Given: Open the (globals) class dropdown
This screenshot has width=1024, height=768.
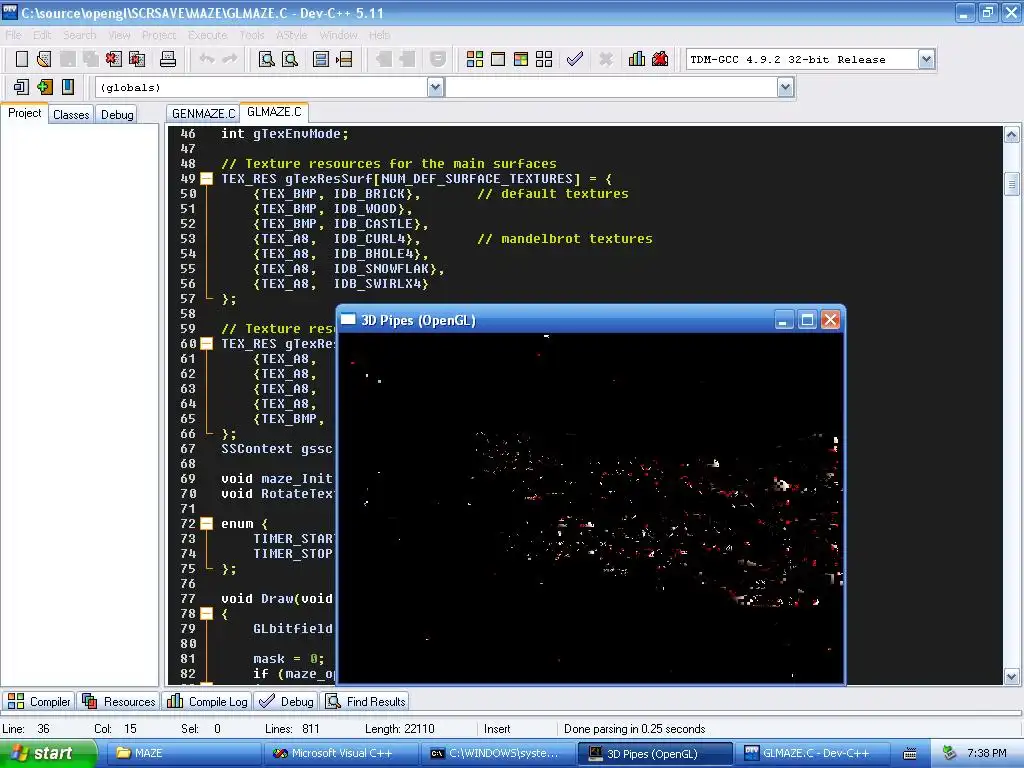Looking at the screenshot, I should 436,87.
